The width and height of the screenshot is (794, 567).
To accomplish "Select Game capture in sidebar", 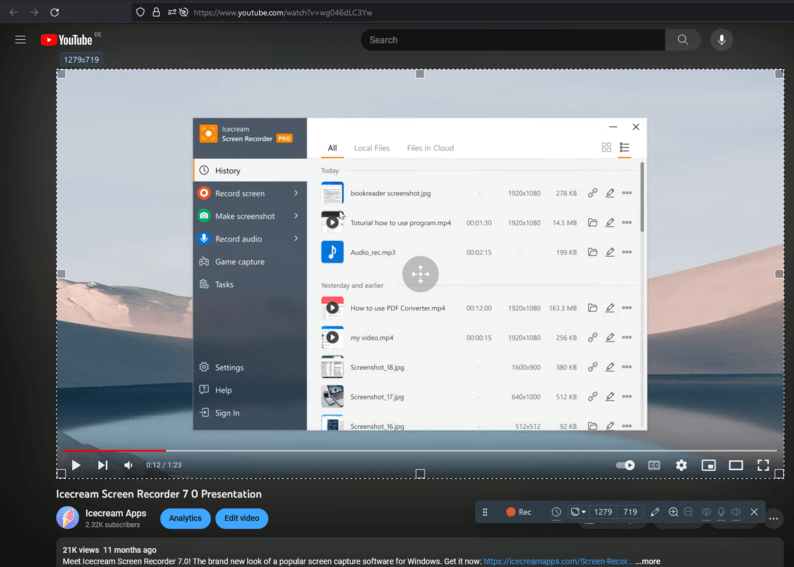I will pos(250,262).
